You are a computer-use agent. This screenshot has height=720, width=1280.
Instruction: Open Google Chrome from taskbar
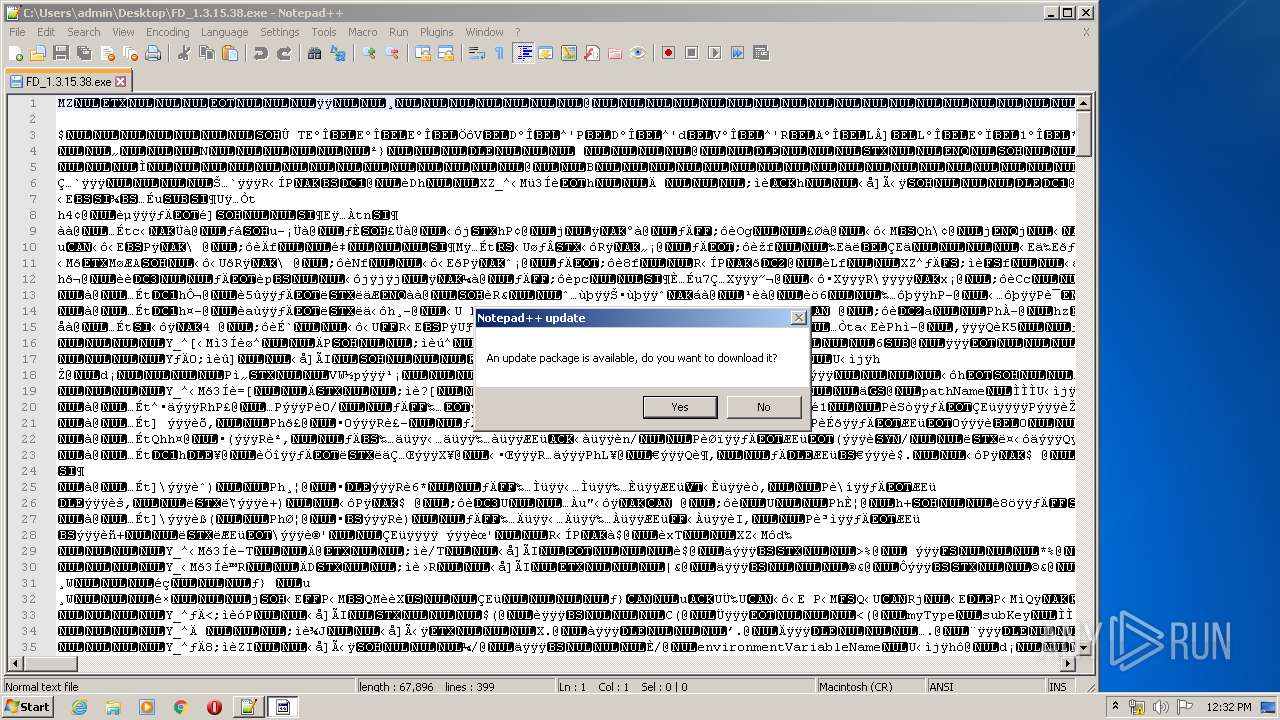pyautogui.click(x=180, y=707)
